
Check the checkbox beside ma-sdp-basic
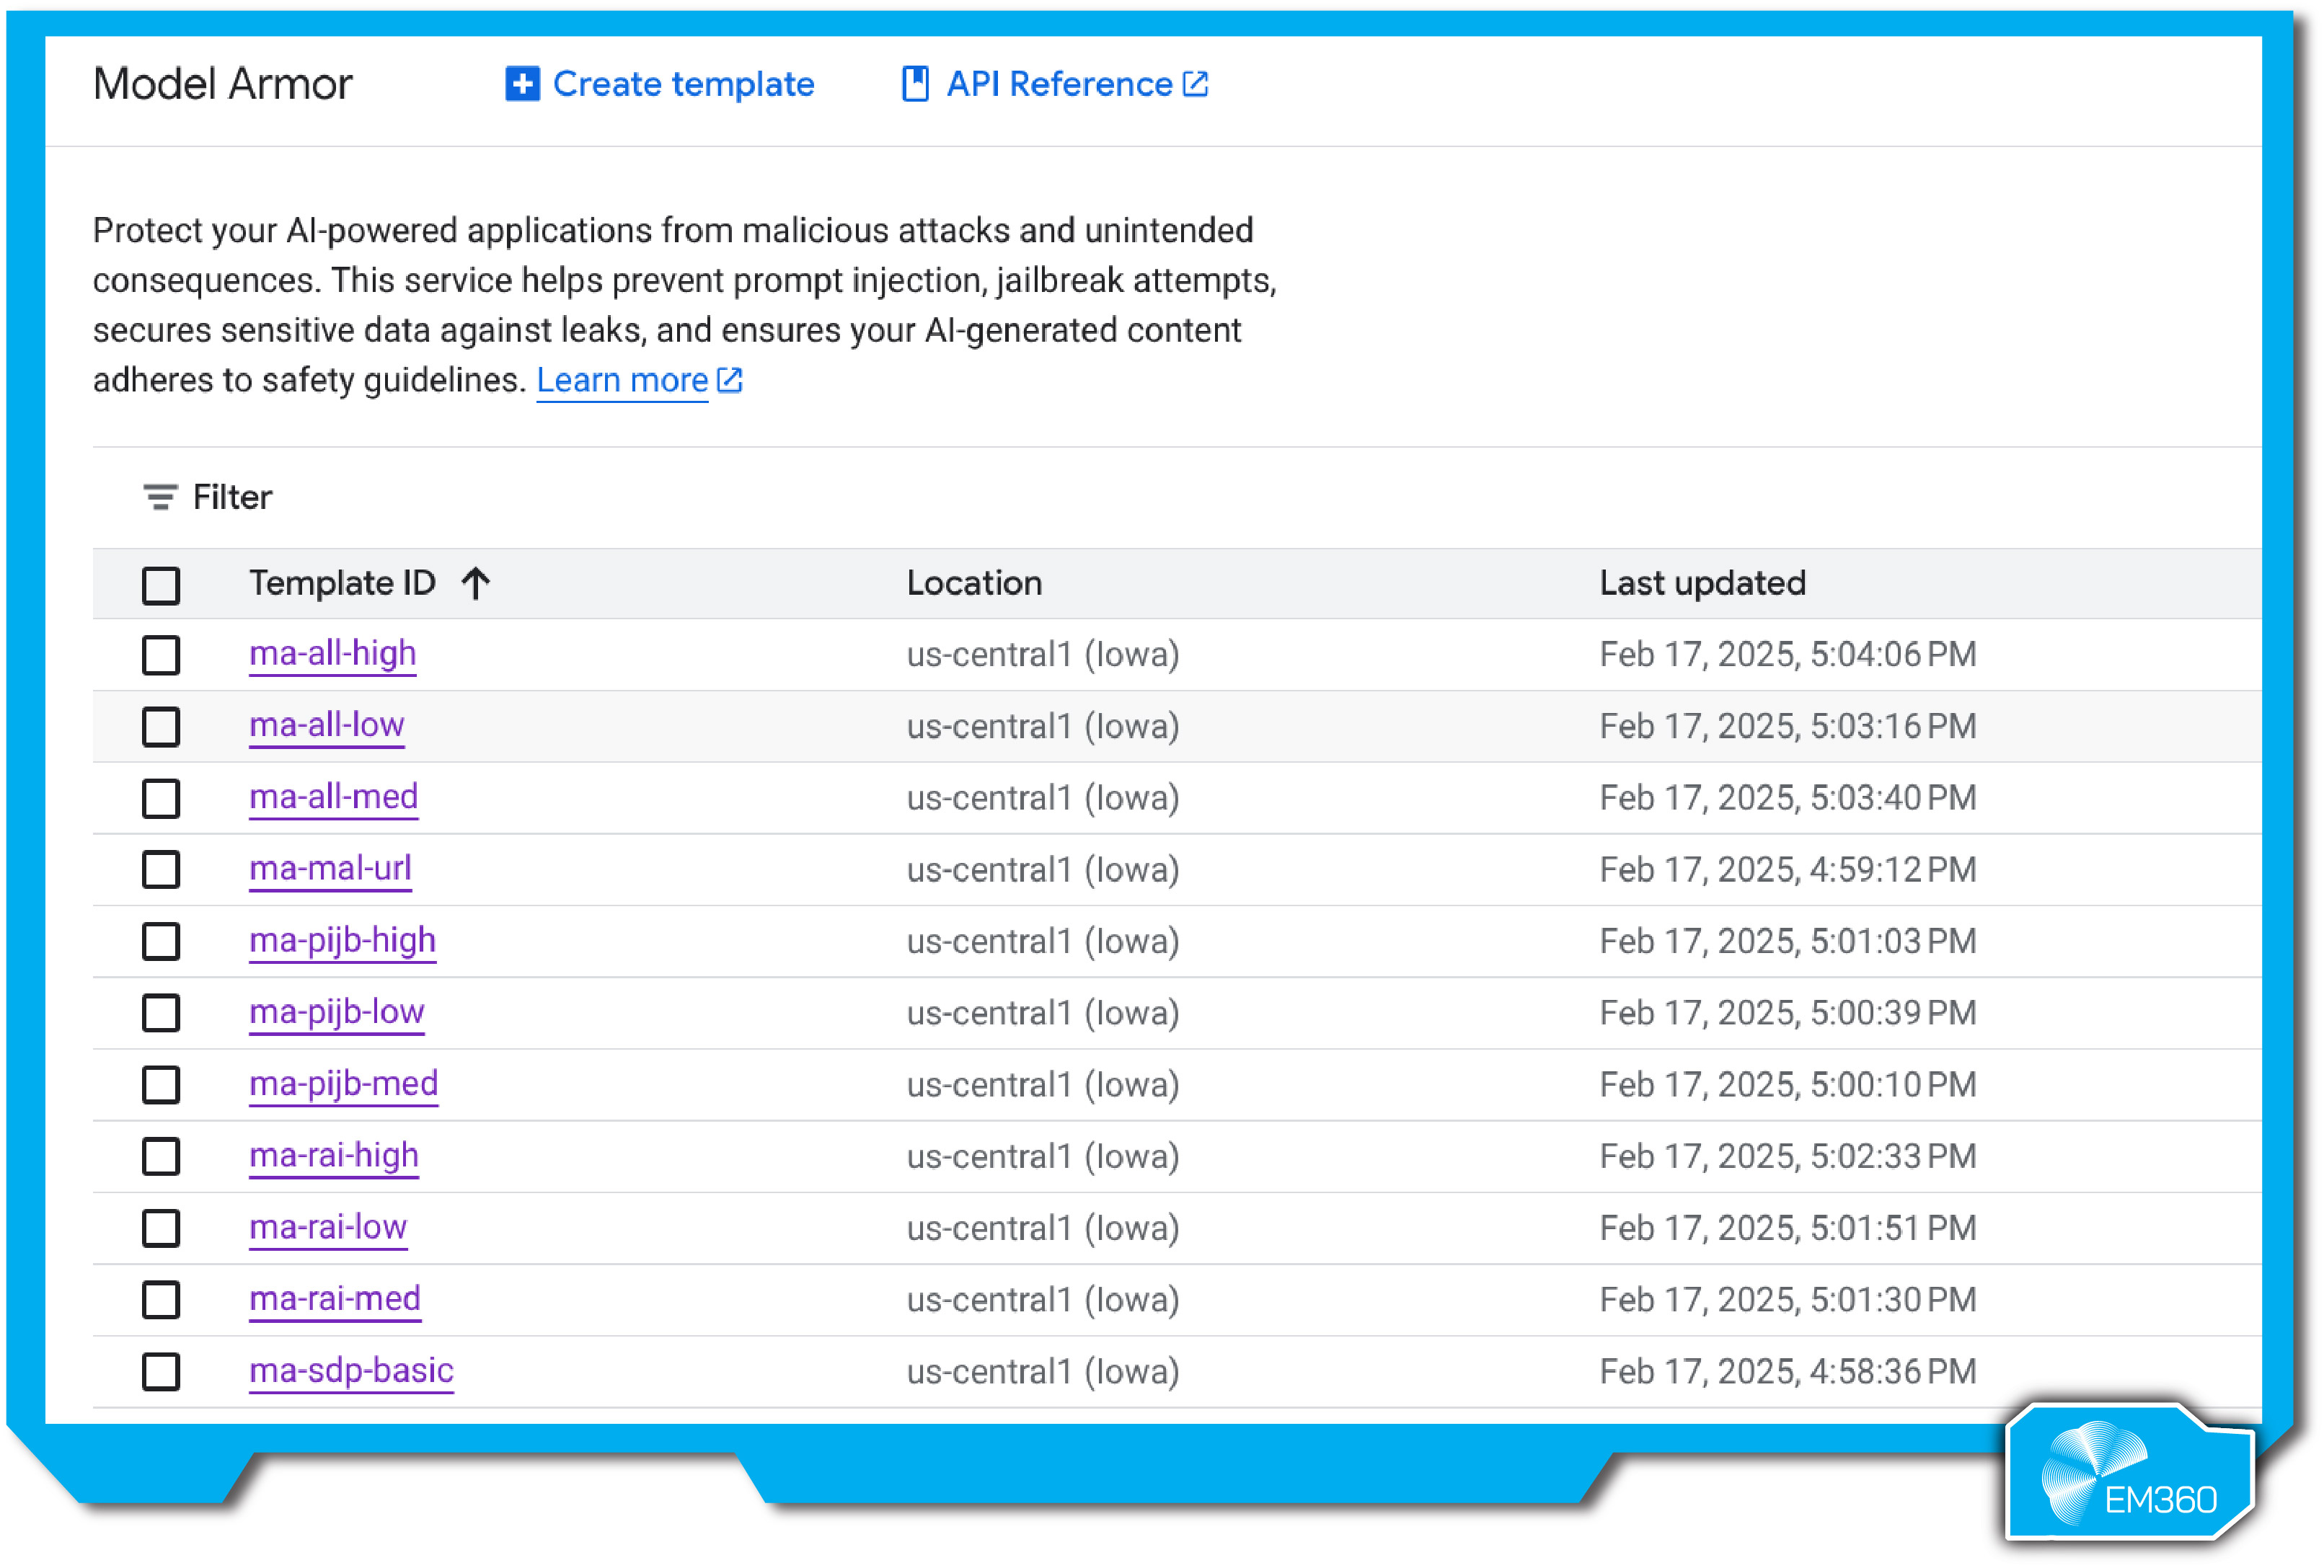161,1372
